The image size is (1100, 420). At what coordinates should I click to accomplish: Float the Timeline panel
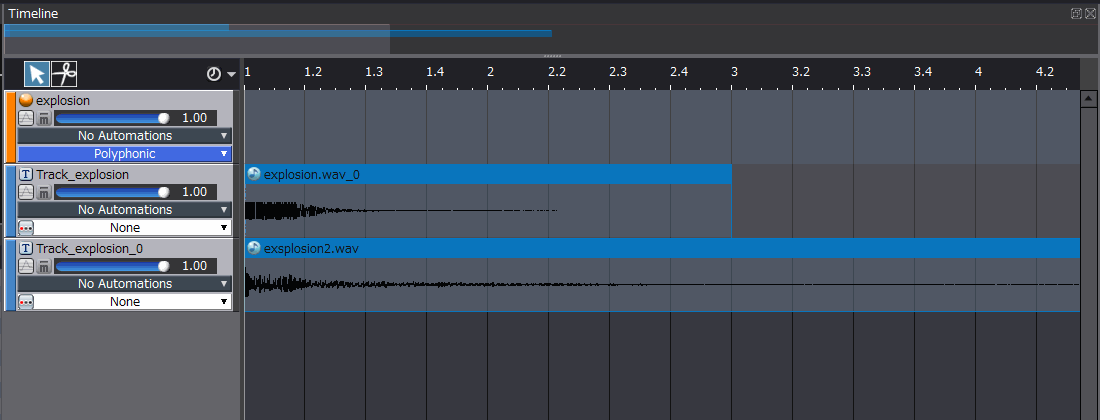coord(1076,13)
